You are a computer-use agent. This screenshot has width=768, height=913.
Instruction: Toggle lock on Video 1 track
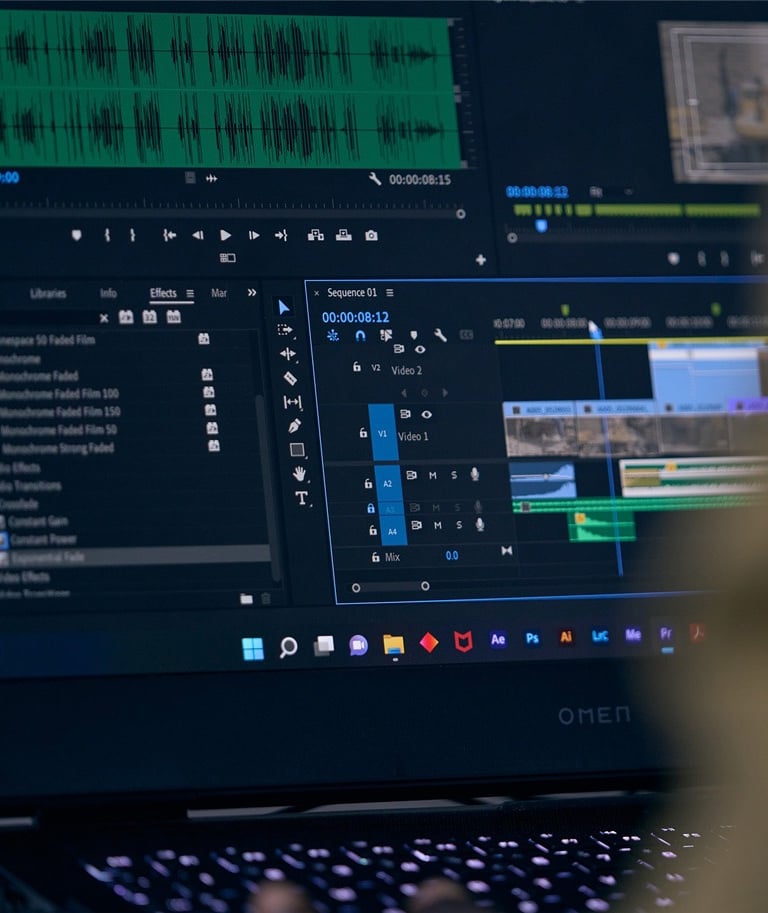(363, 433)
